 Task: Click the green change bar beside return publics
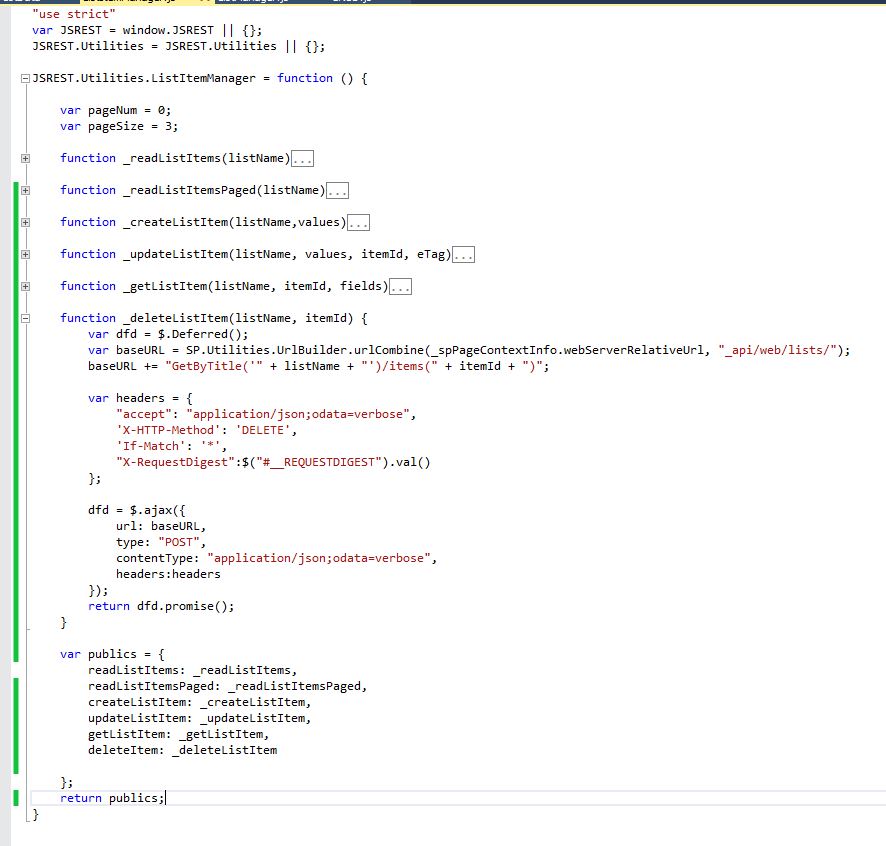(17, 798)
